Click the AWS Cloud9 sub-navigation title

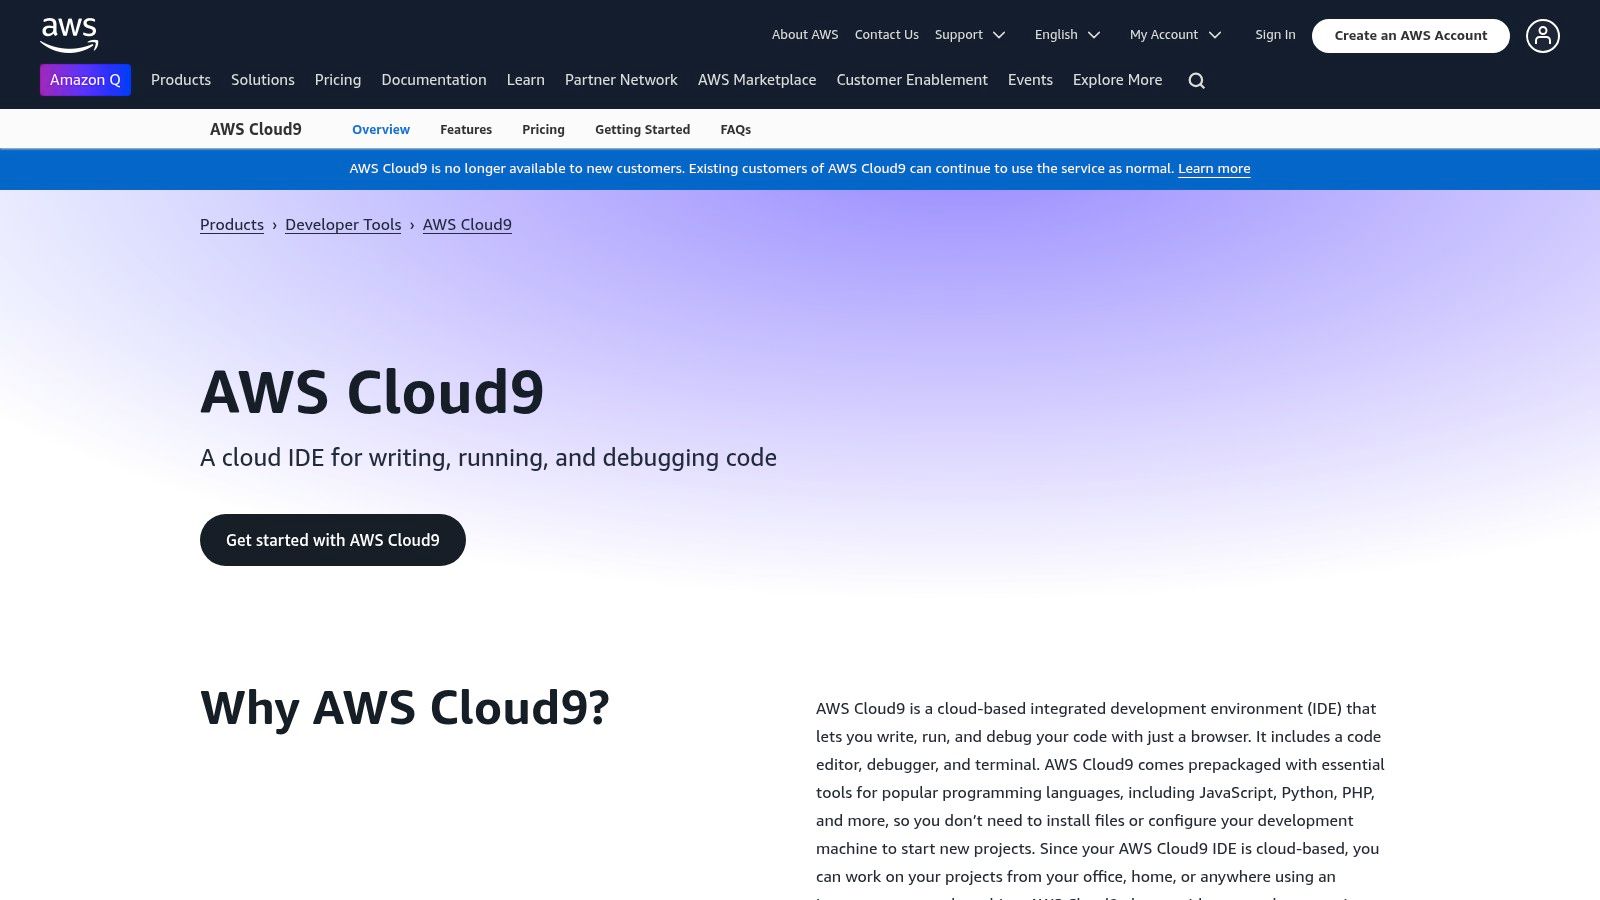click(256, 129)
